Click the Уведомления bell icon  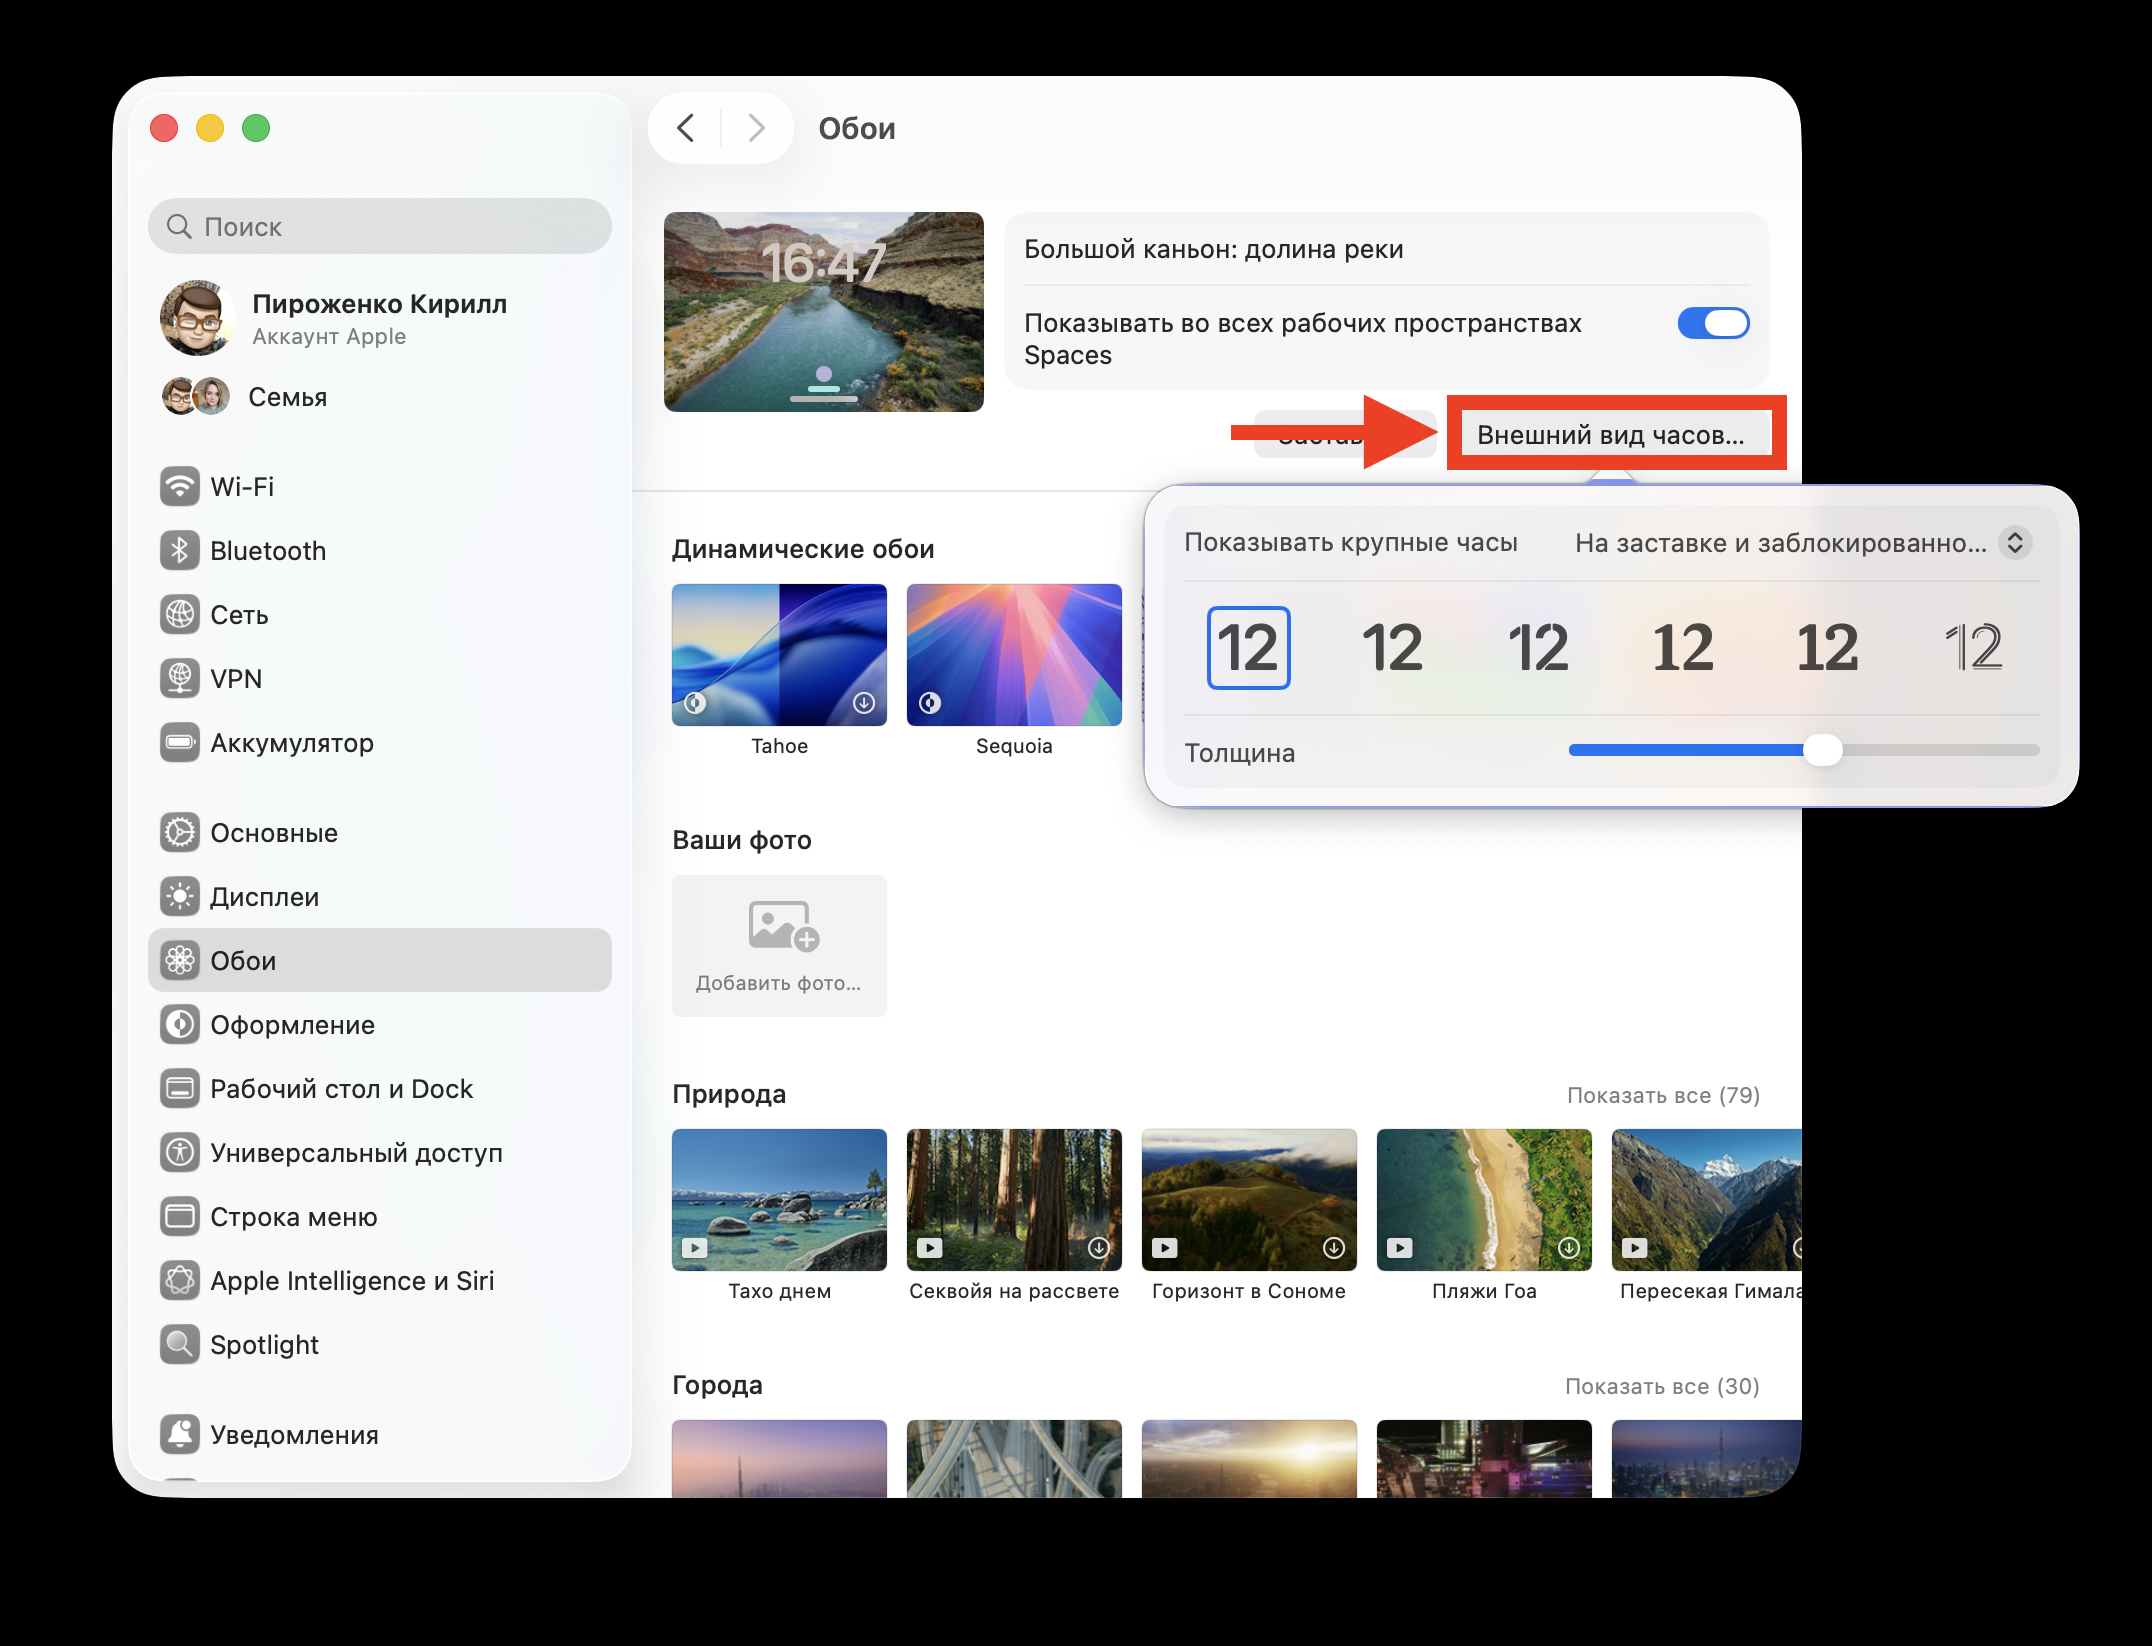click(180, 1435)
